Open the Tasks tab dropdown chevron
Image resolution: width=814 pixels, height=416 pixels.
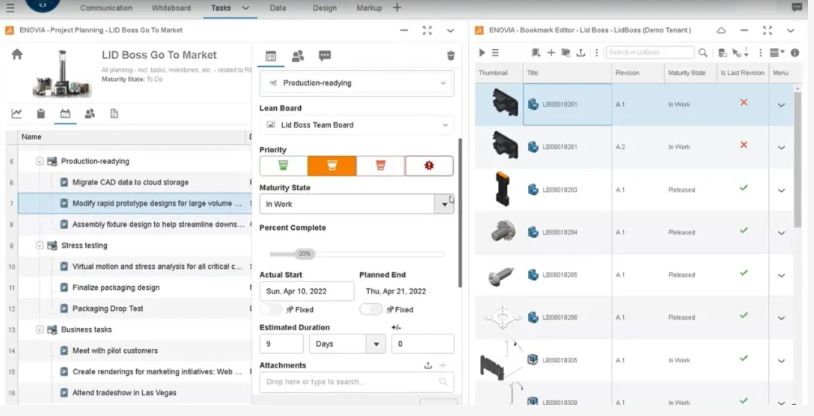pos(246,8)
